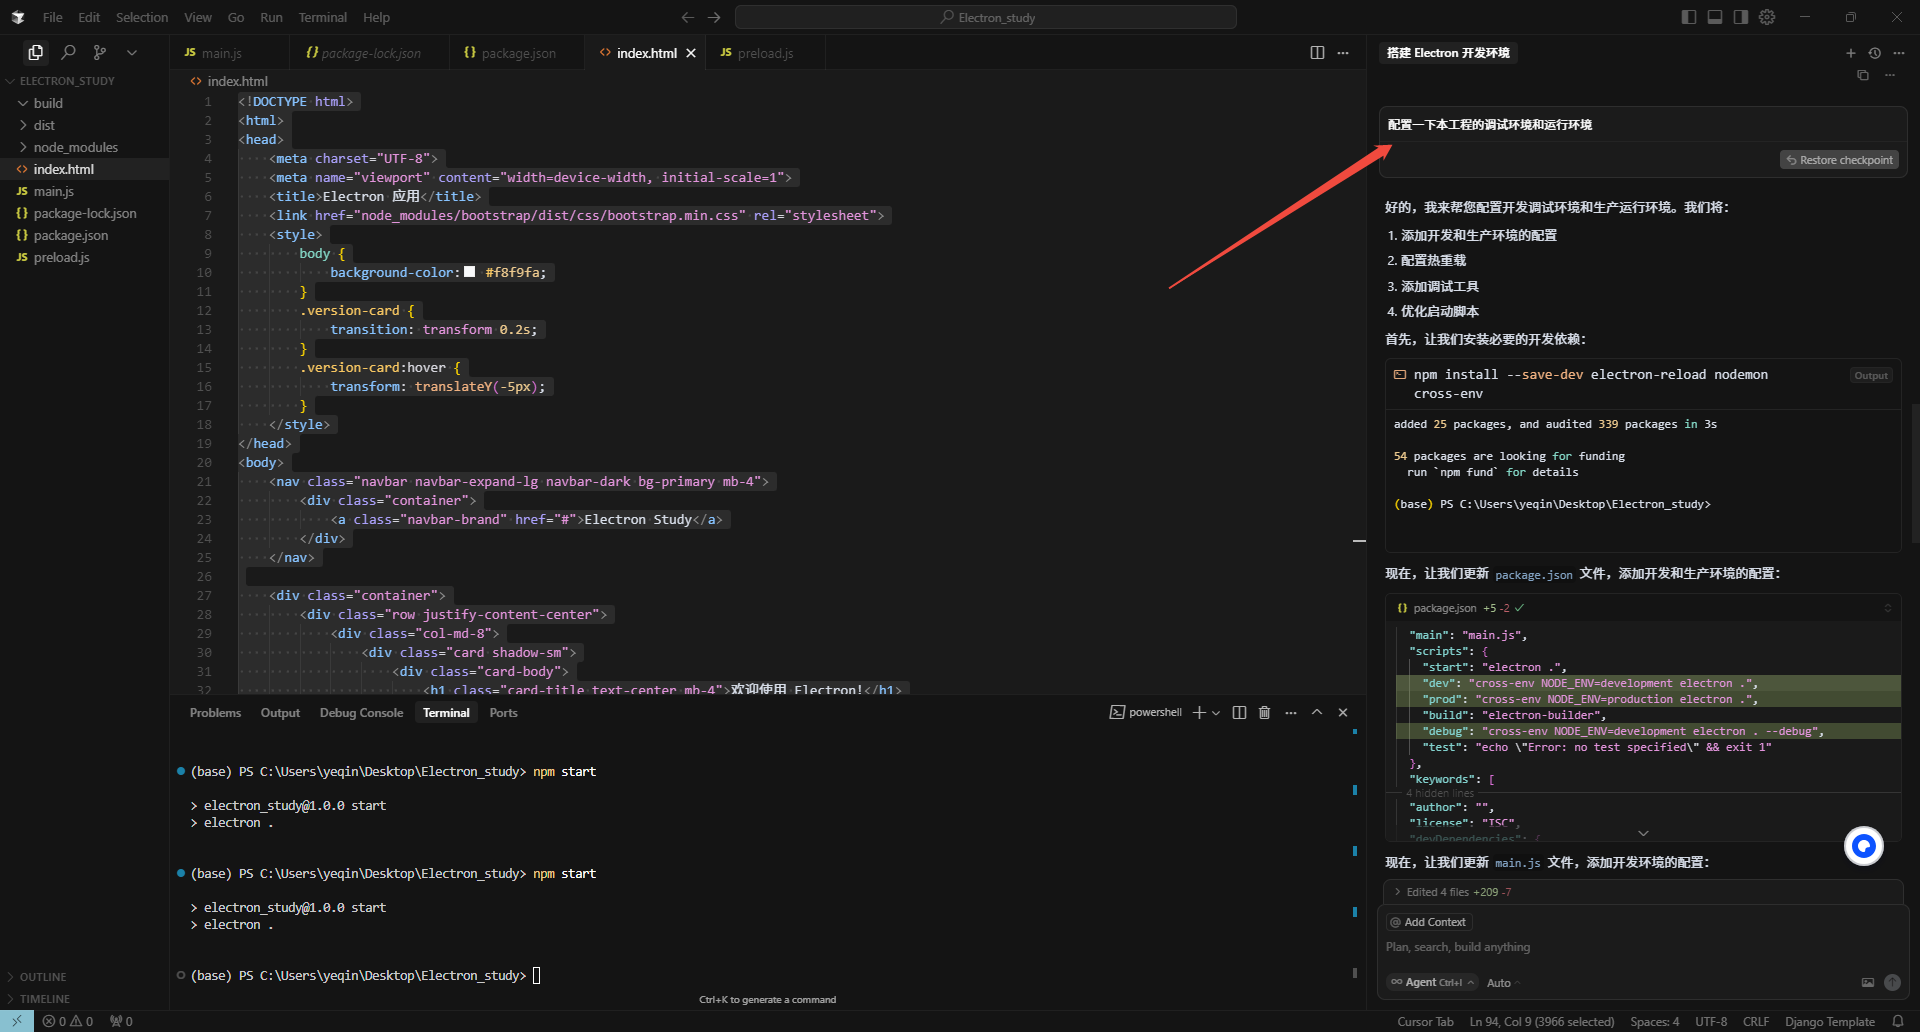The width and height of the screenshot is (1920, 1032).
Task: Close the index.html editor tab
Action: pyautogui.click(x=691, y=53)
